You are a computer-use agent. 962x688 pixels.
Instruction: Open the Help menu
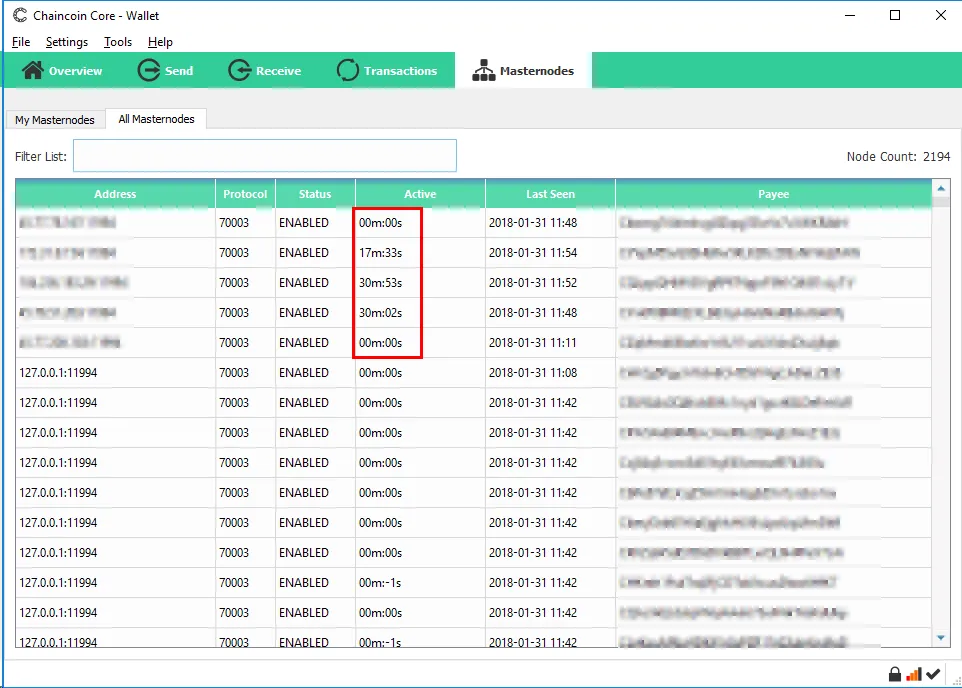point(160,42)
